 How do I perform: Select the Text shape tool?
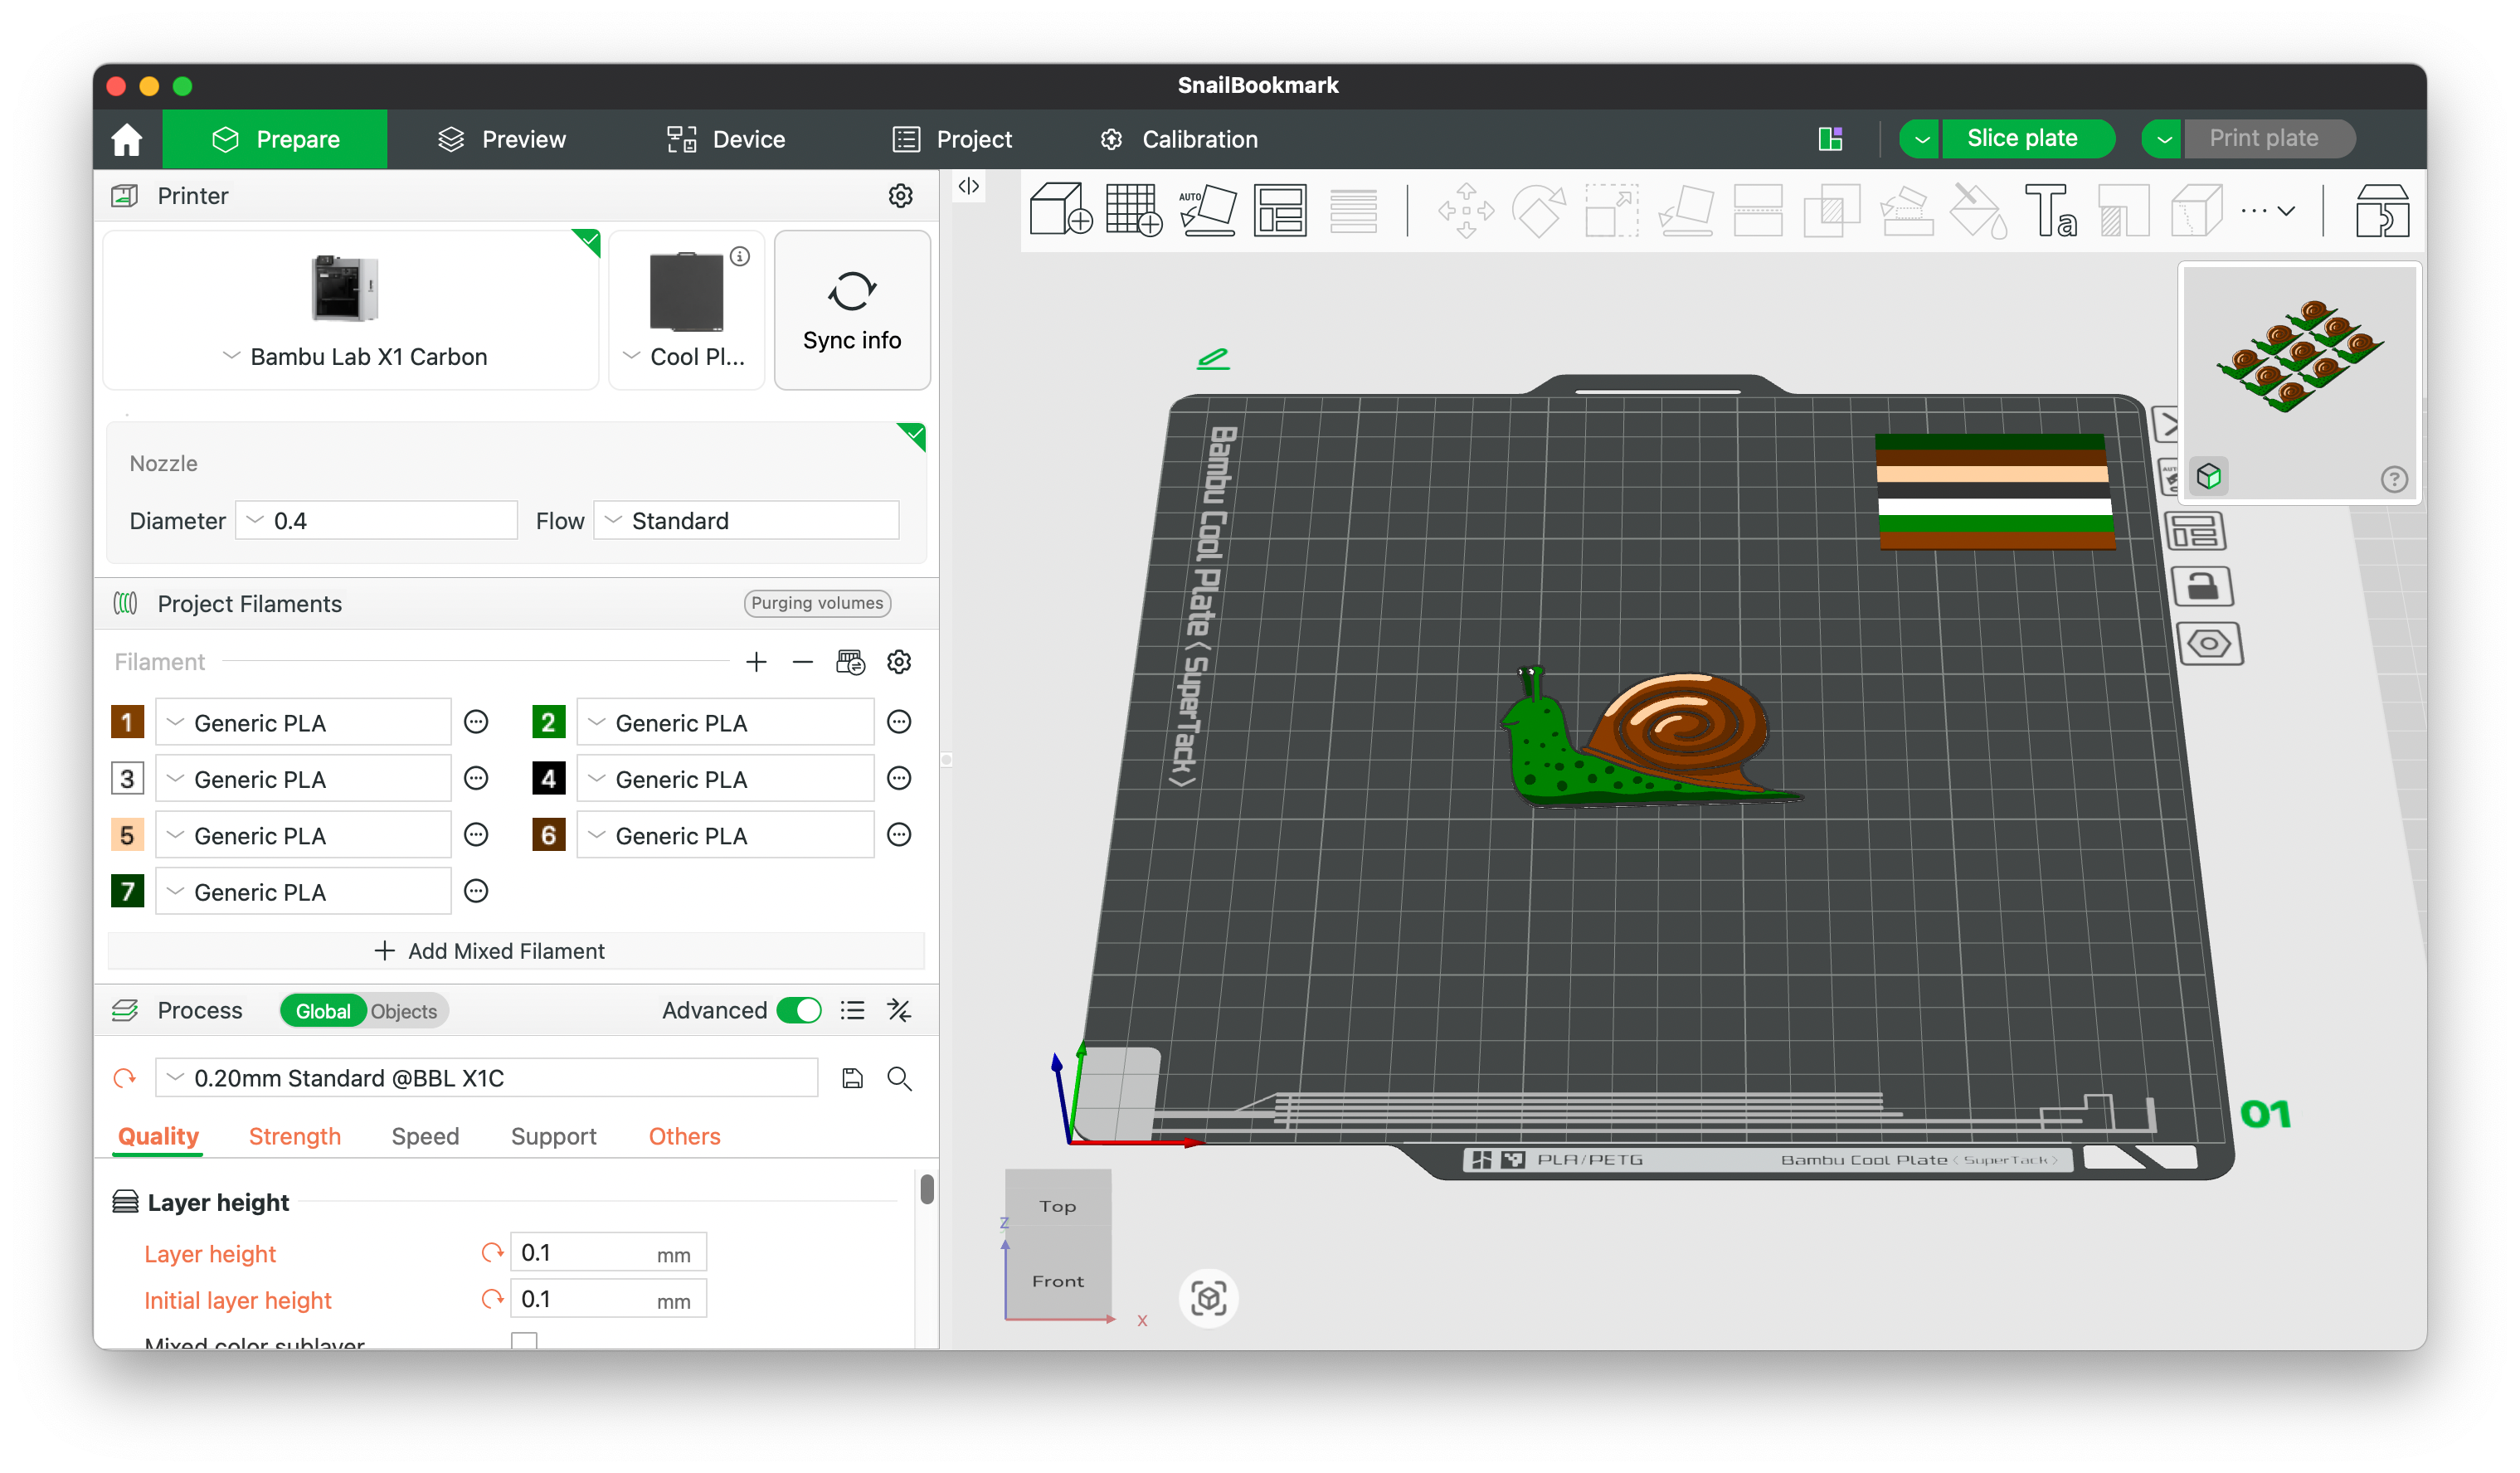tap(2051, 210)
